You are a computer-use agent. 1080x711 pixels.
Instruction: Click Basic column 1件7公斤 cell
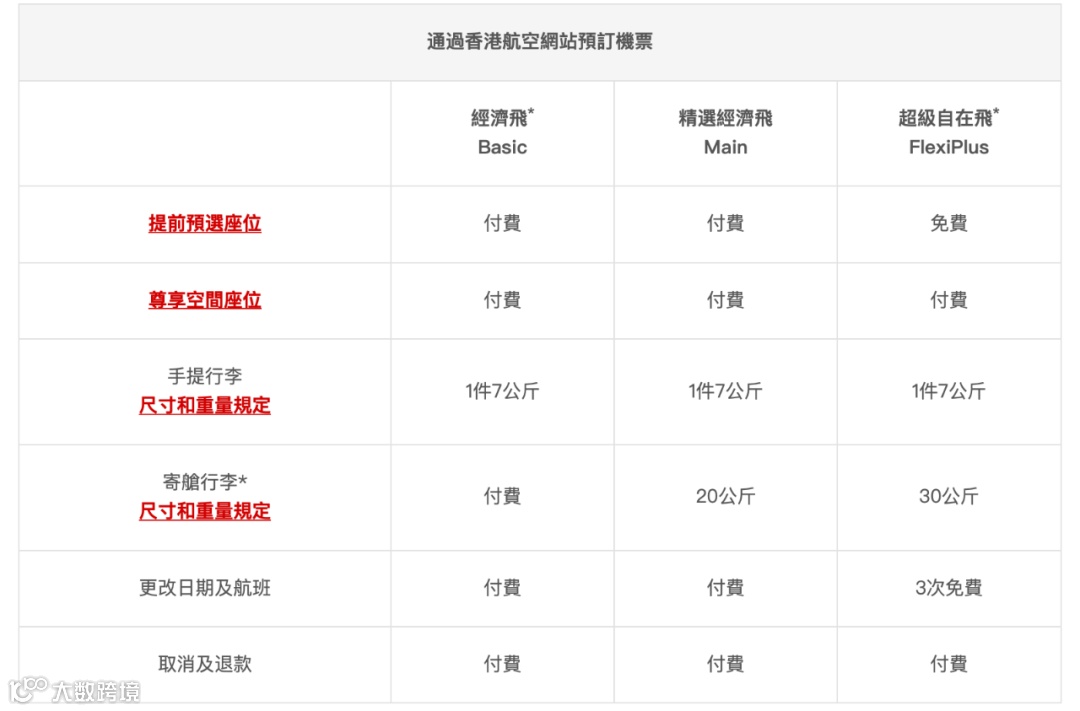[502, 391]
